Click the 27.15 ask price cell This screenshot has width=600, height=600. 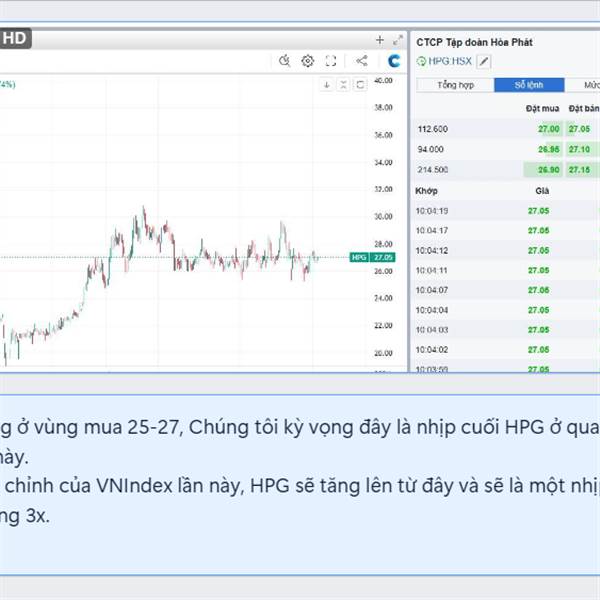click(x=579, y=170)
